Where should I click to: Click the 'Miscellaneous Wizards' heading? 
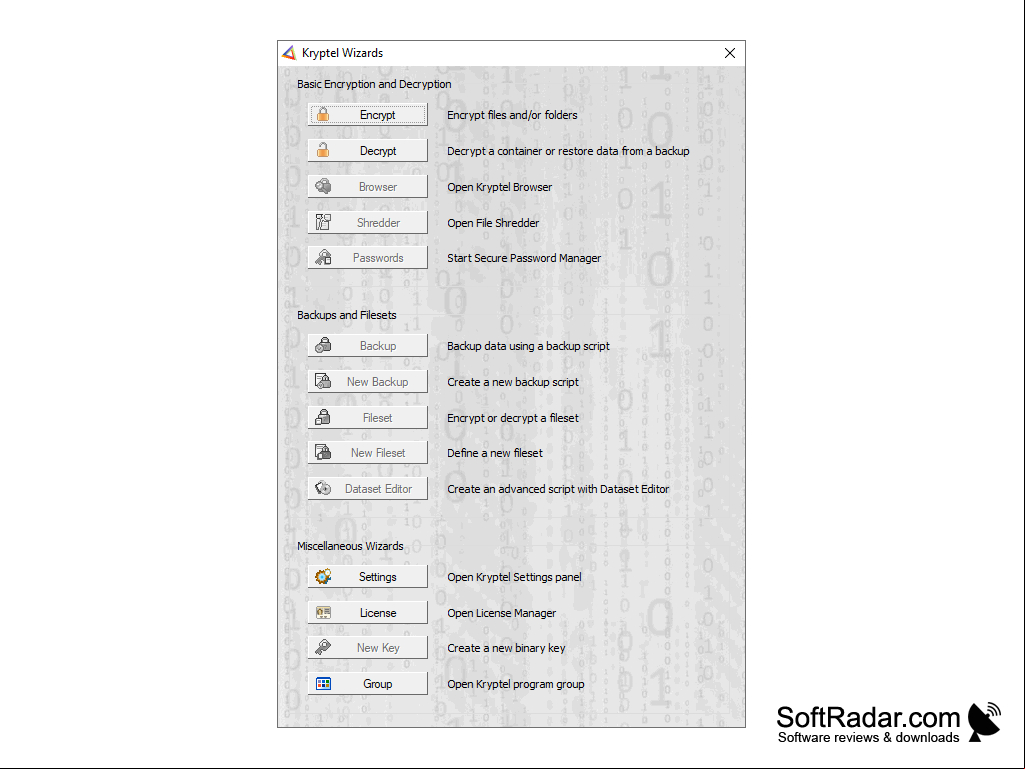point(350,546)
